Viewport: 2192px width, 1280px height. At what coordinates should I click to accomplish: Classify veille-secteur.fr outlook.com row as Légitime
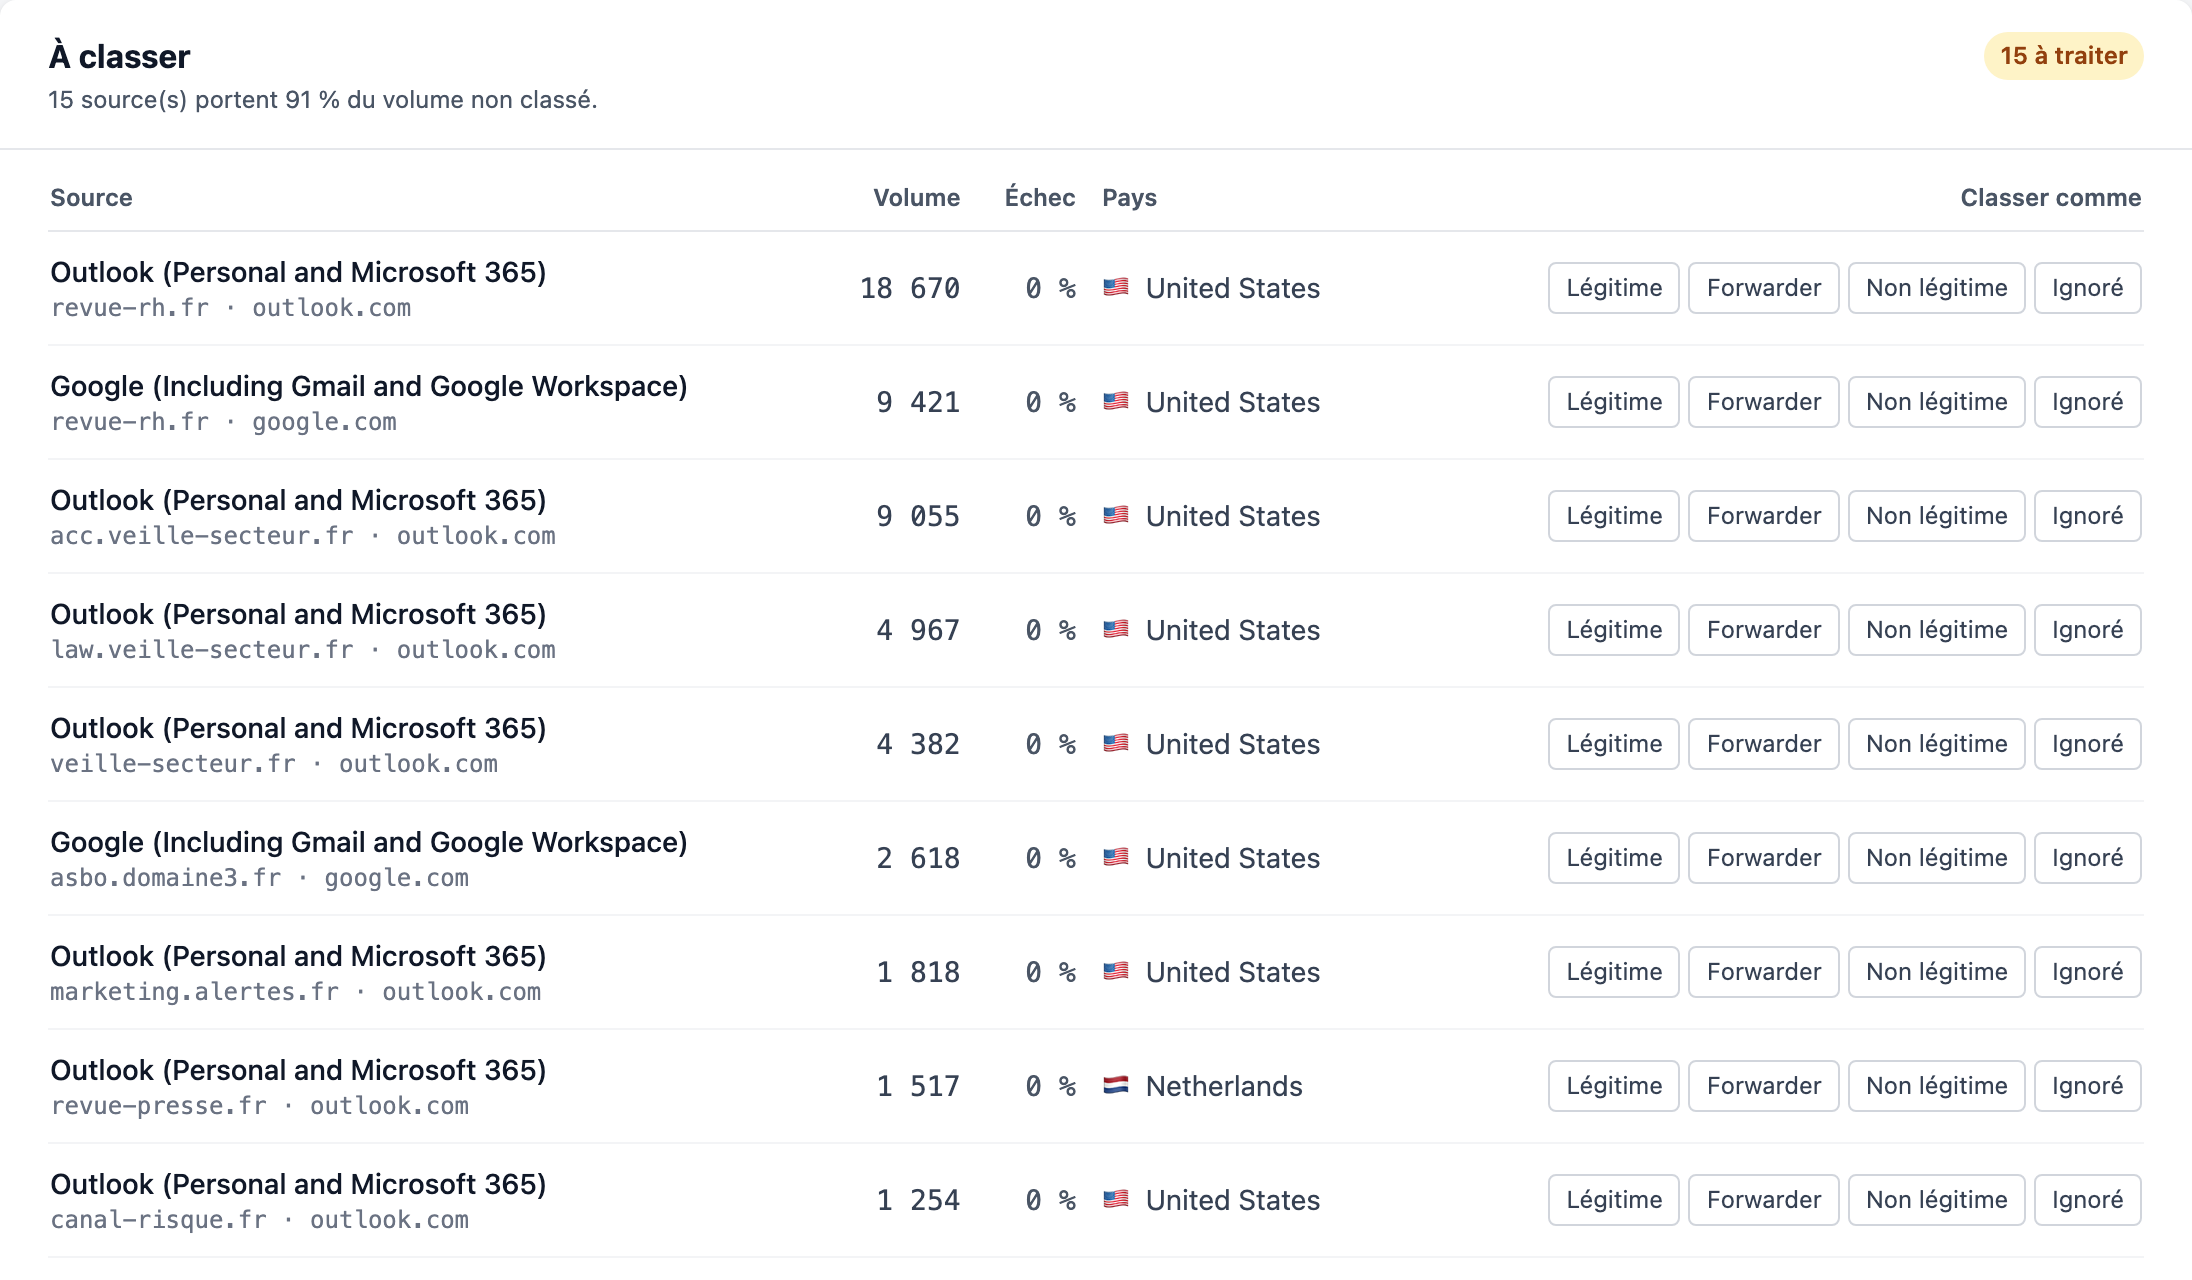pos(1613,744)
